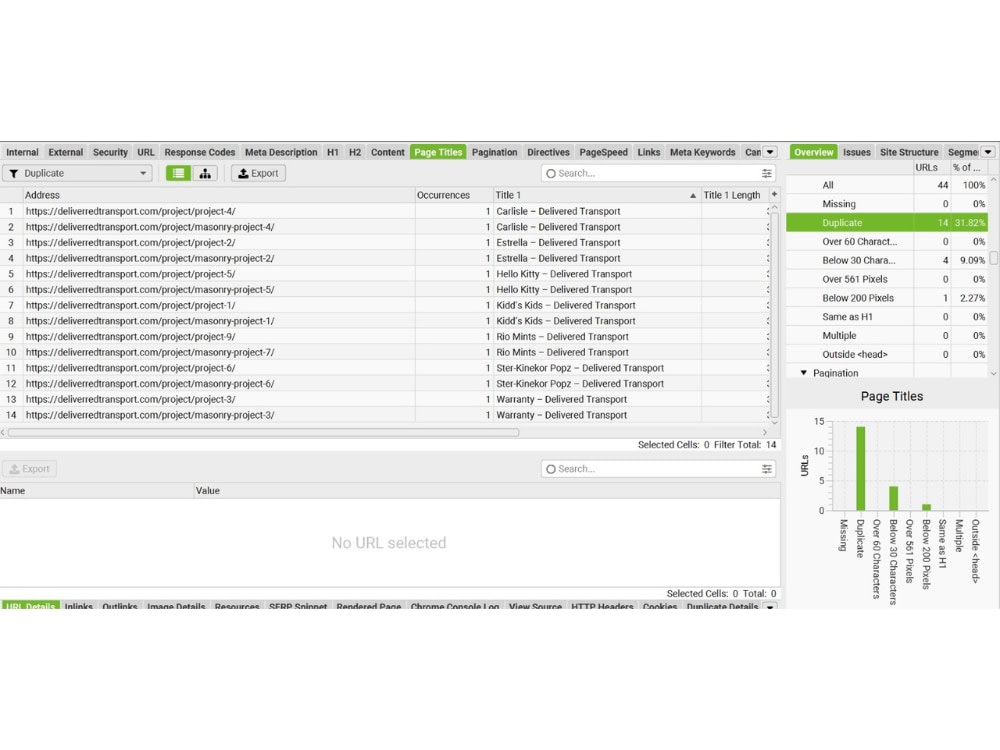Open right panel tabs overflow dropdown
Screen dimensions: 1000x750
(988, 152)
